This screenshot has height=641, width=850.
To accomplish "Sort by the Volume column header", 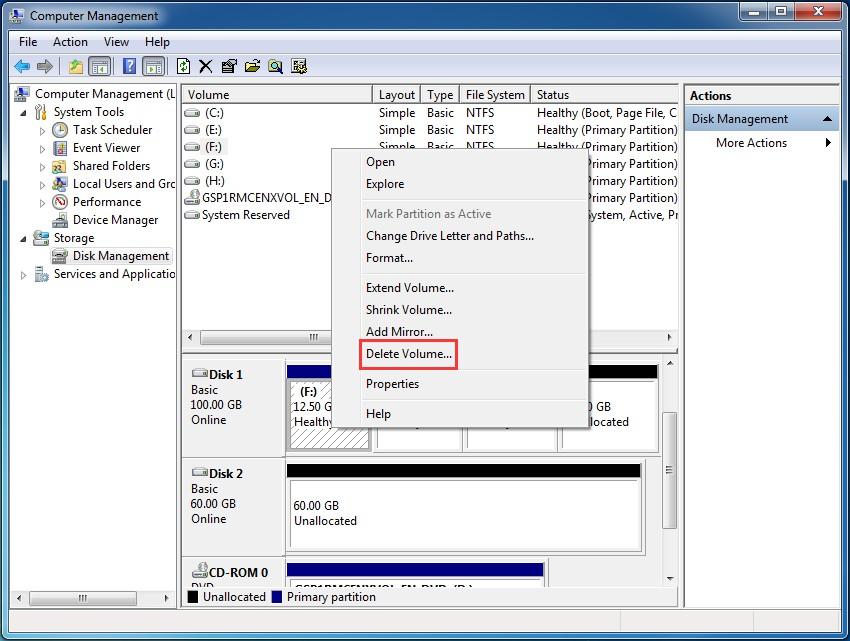I will click(x=277, y=94).
